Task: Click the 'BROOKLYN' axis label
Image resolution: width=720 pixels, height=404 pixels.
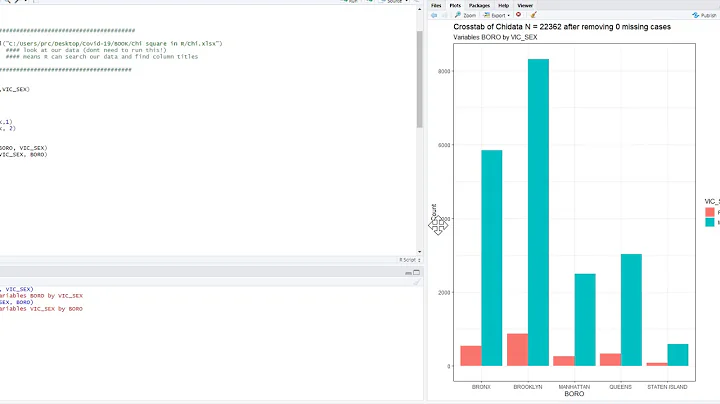Action: point(528,387)
